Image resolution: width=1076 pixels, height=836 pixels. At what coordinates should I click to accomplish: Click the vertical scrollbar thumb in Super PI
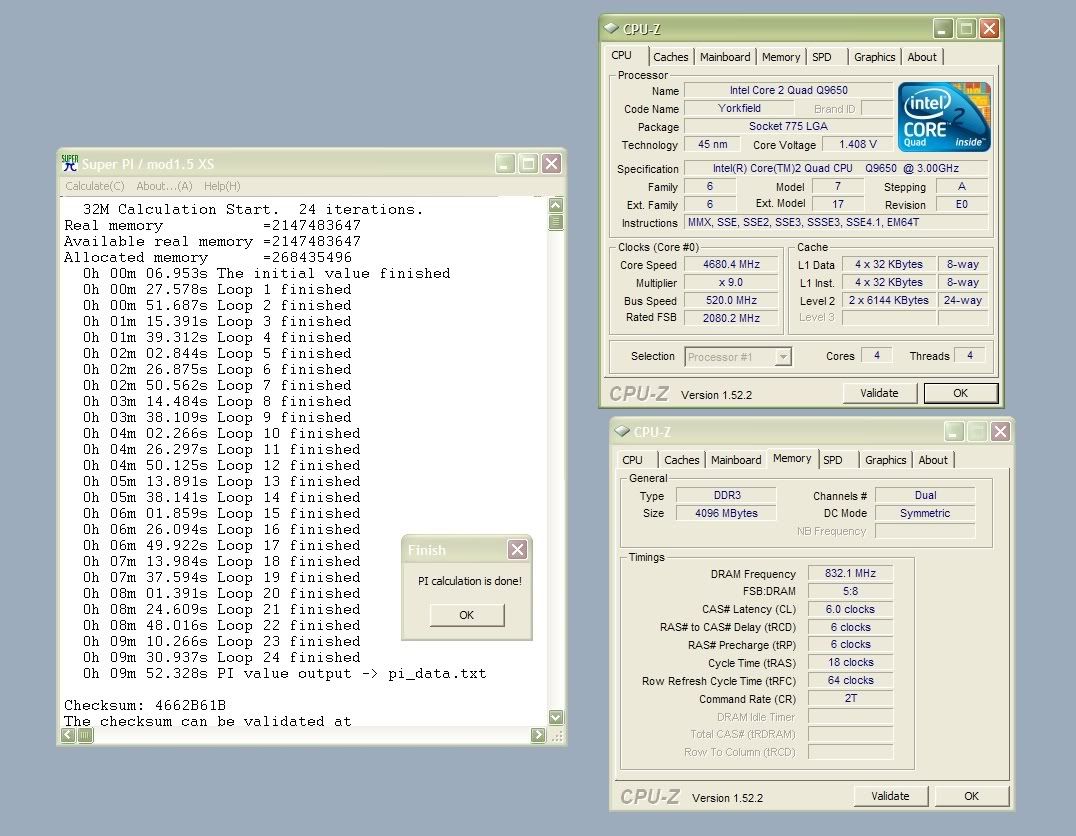point(556,222)
